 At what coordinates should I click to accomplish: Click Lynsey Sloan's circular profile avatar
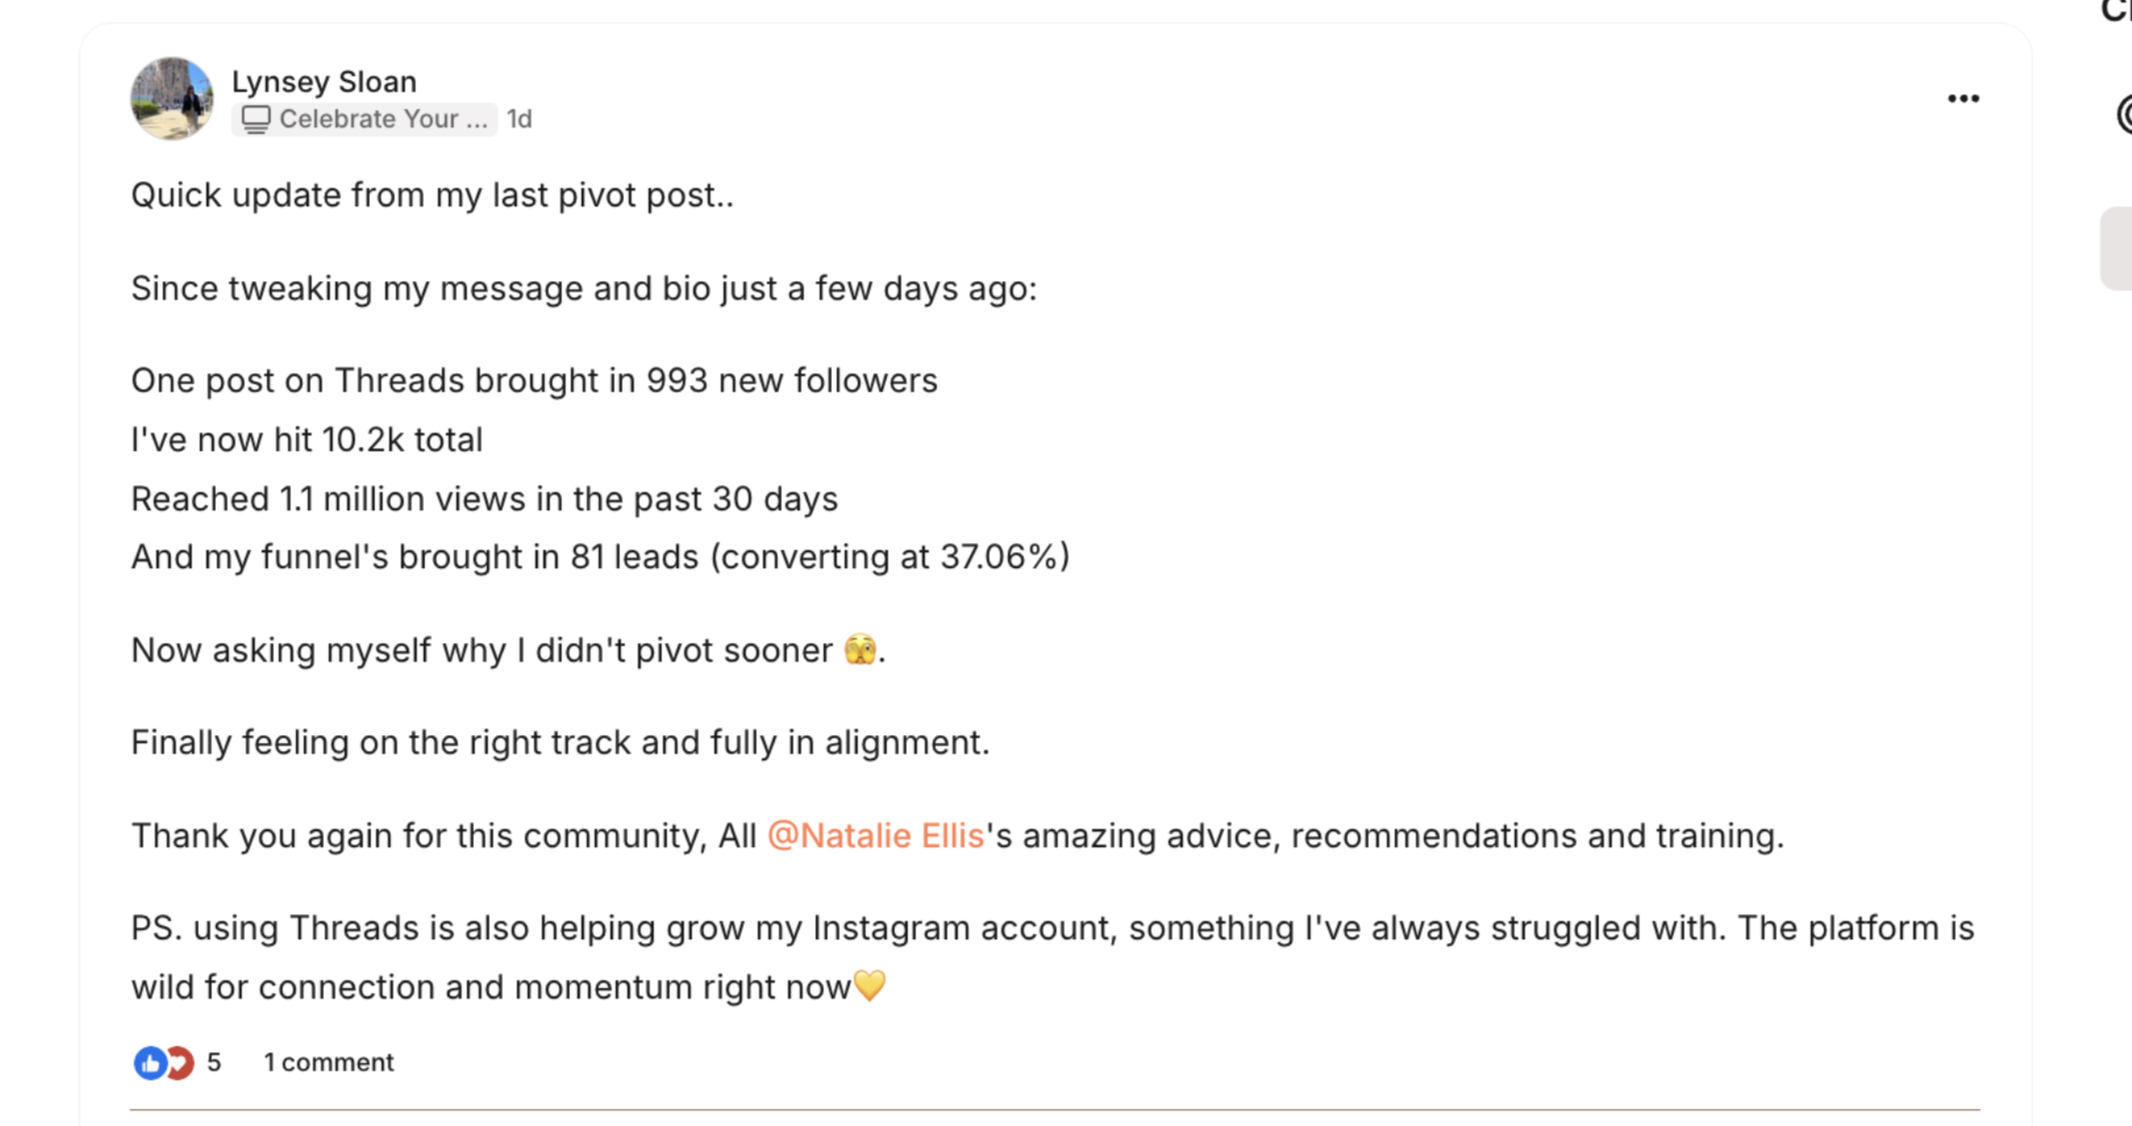[171, 98]
